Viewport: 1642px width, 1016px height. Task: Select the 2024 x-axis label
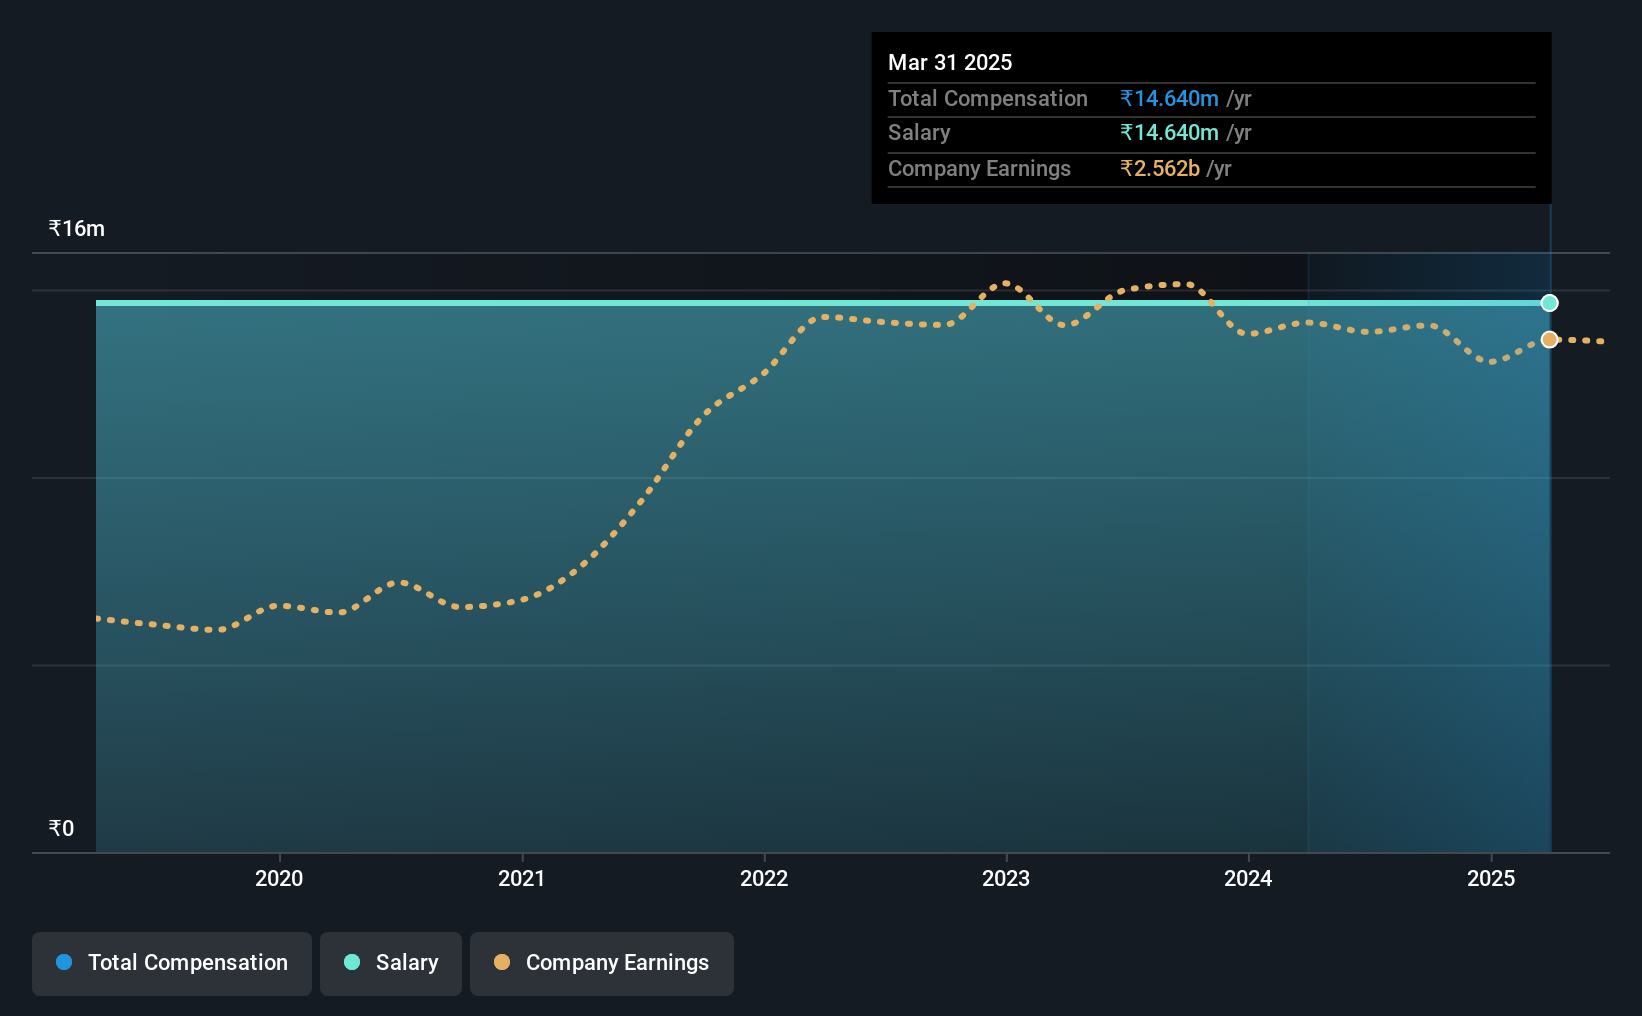point(1248,878)
